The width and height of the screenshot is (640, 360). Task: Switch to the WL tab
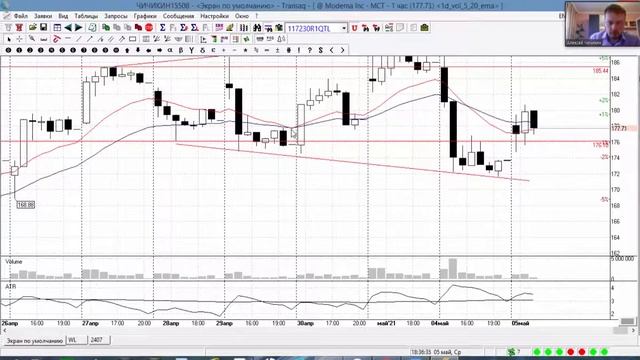pyautogui.click(x=77, y=340)
